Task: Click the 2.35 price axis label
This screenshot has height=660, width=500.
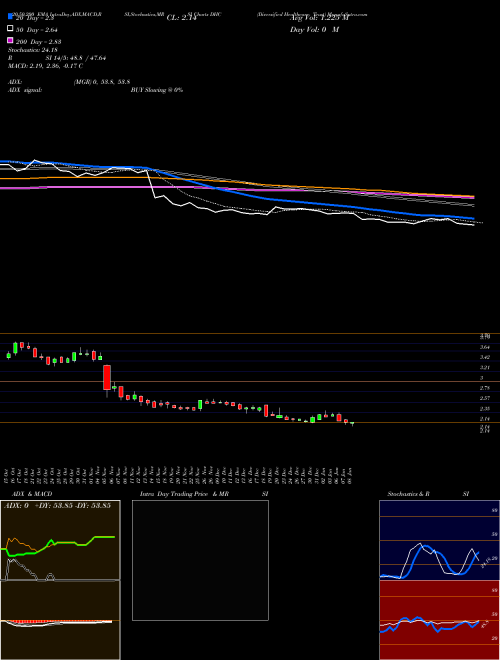Action: point(485,409)
